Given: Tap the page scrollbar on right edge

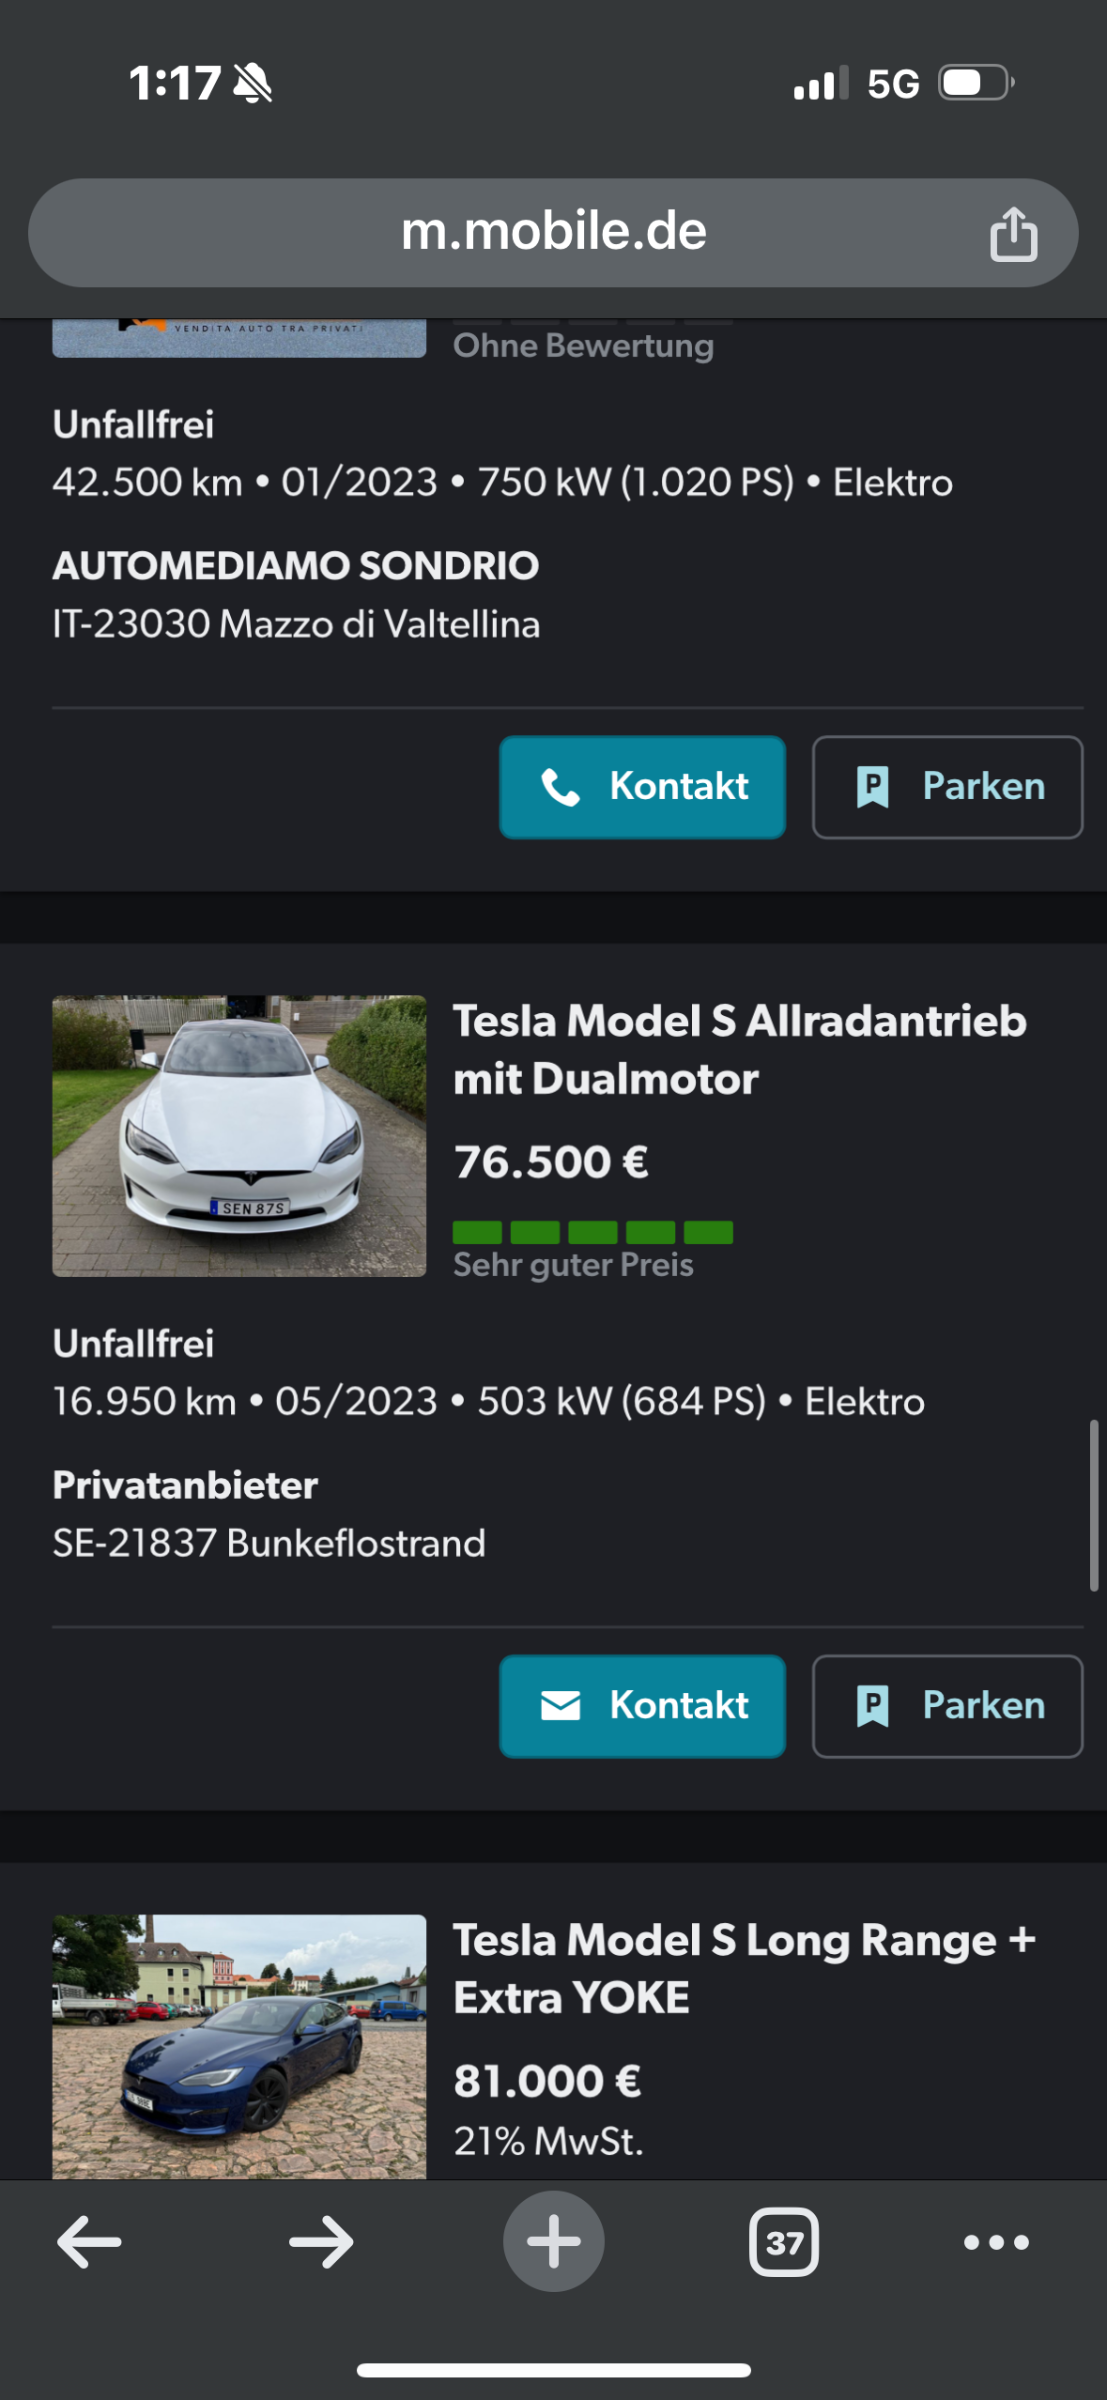Looking at the screenshot, I should (1094, 1505).
